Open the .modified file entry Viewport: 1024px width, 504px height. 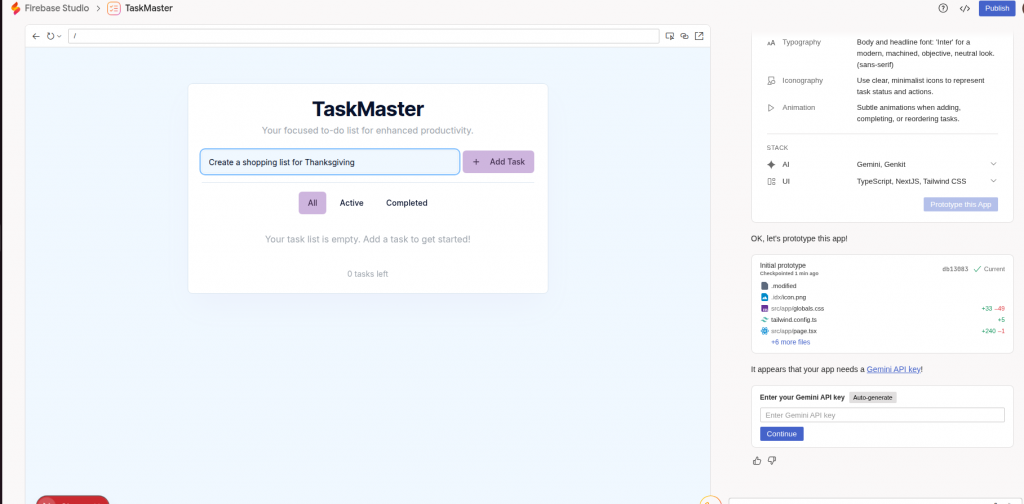784,286
